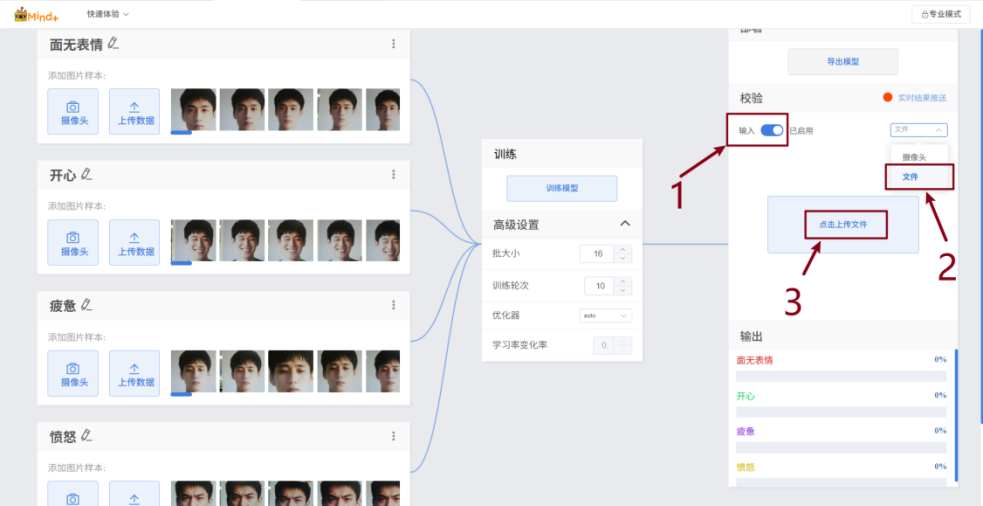983x506 pixels.
Task: Open the 疲惫 class more-options menu
Action: tap(394, 305)
